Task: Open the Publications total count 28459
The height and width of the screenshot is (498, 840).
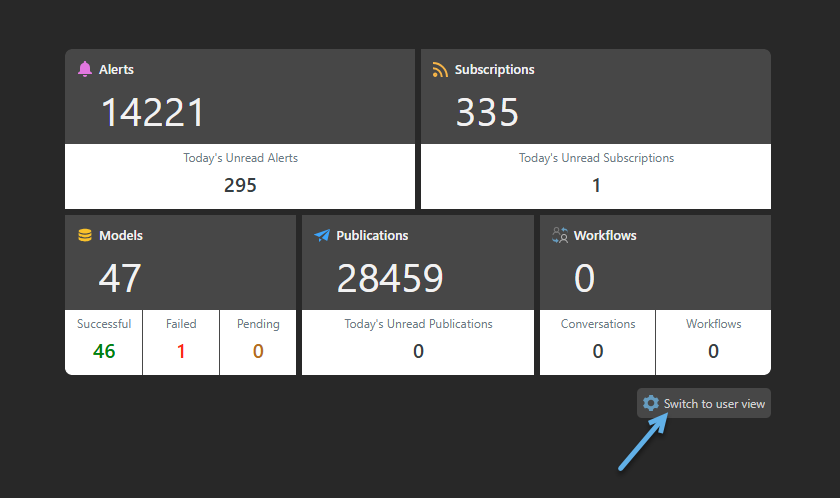Action: 390,278
